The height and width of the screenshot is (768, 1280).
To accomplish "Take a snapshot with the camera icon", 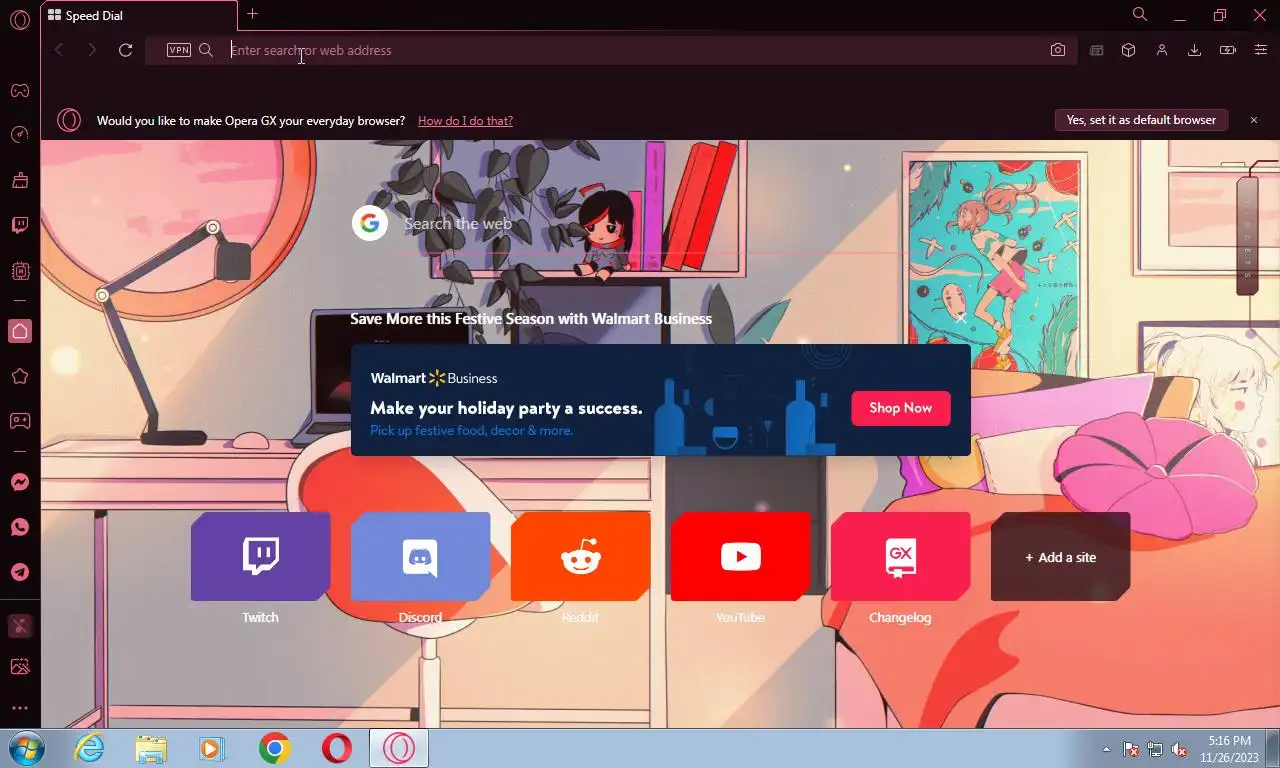I will (x=1058, y=50).
